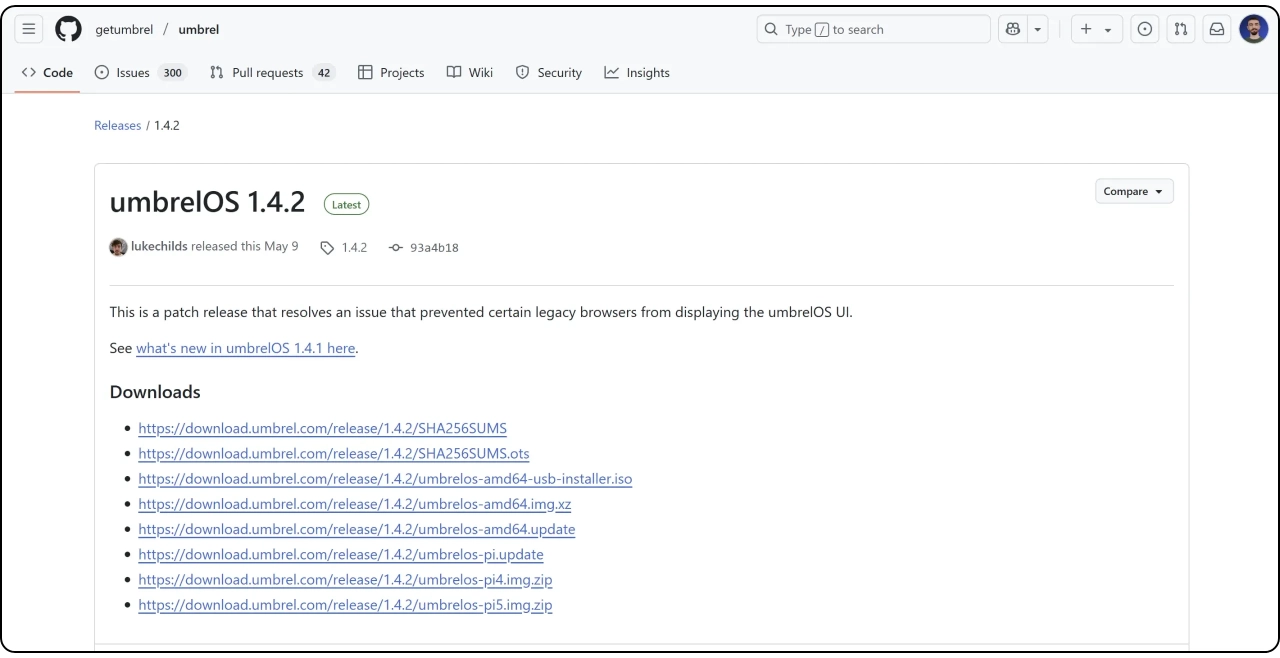The image size is (1280, 658).
Task: Download umbrelos-pi5.img.zip link
Action: coord(345,605)
